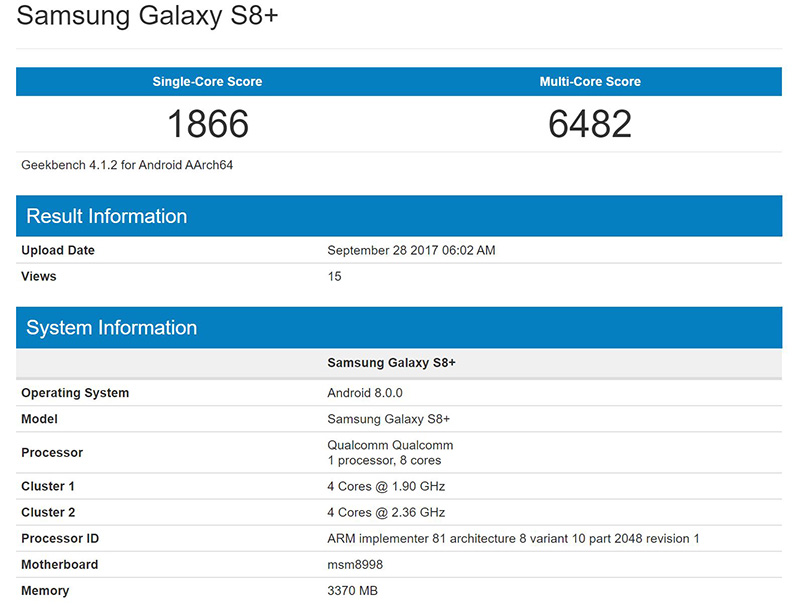Click the single-core score value 1866
Viewport: 800px width, 604px height.
click(x=208, y=124)
